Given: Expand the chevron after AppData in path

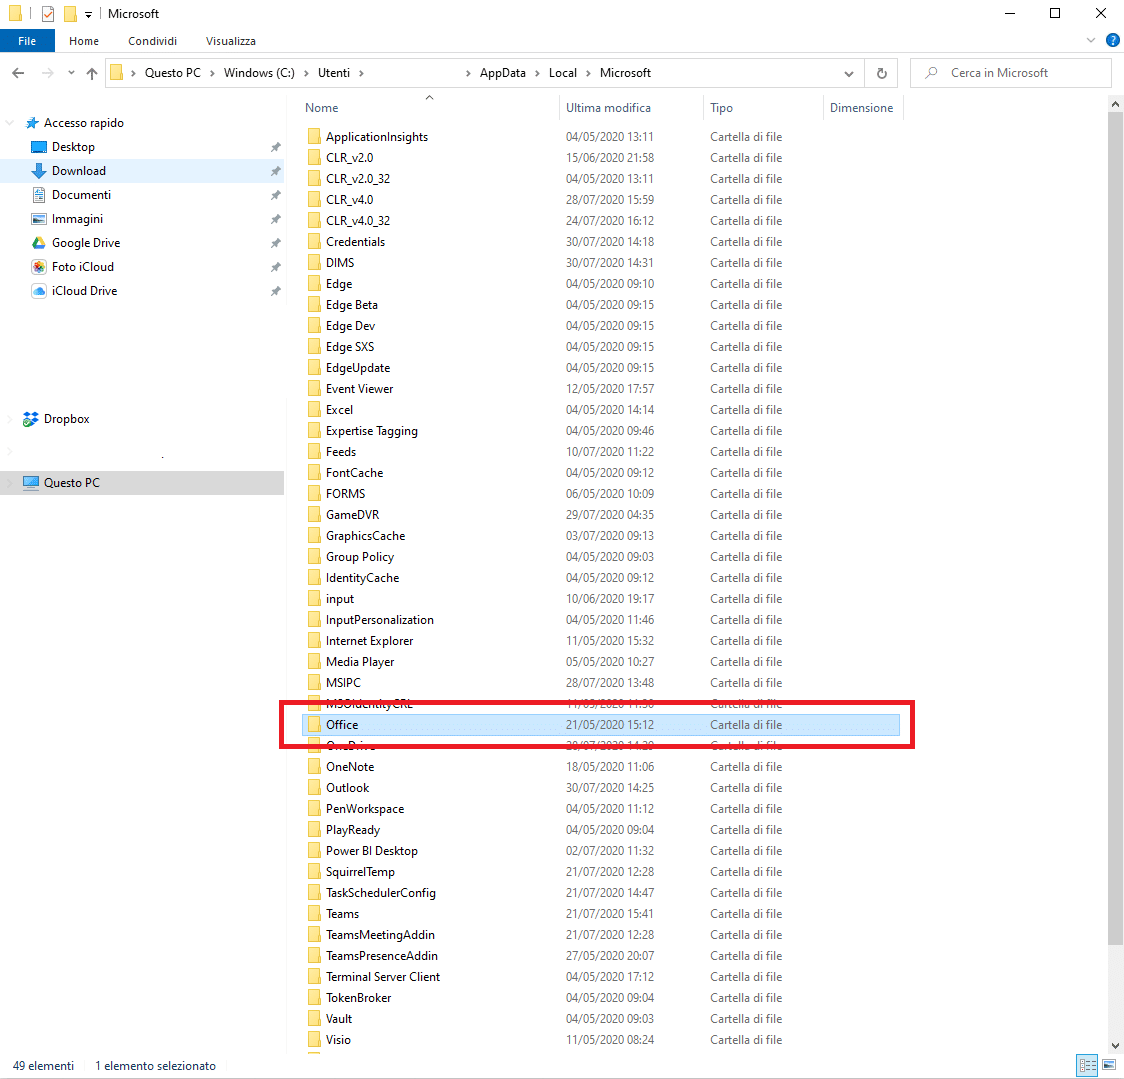Looking at the screenshot, I should click(537, 73).
